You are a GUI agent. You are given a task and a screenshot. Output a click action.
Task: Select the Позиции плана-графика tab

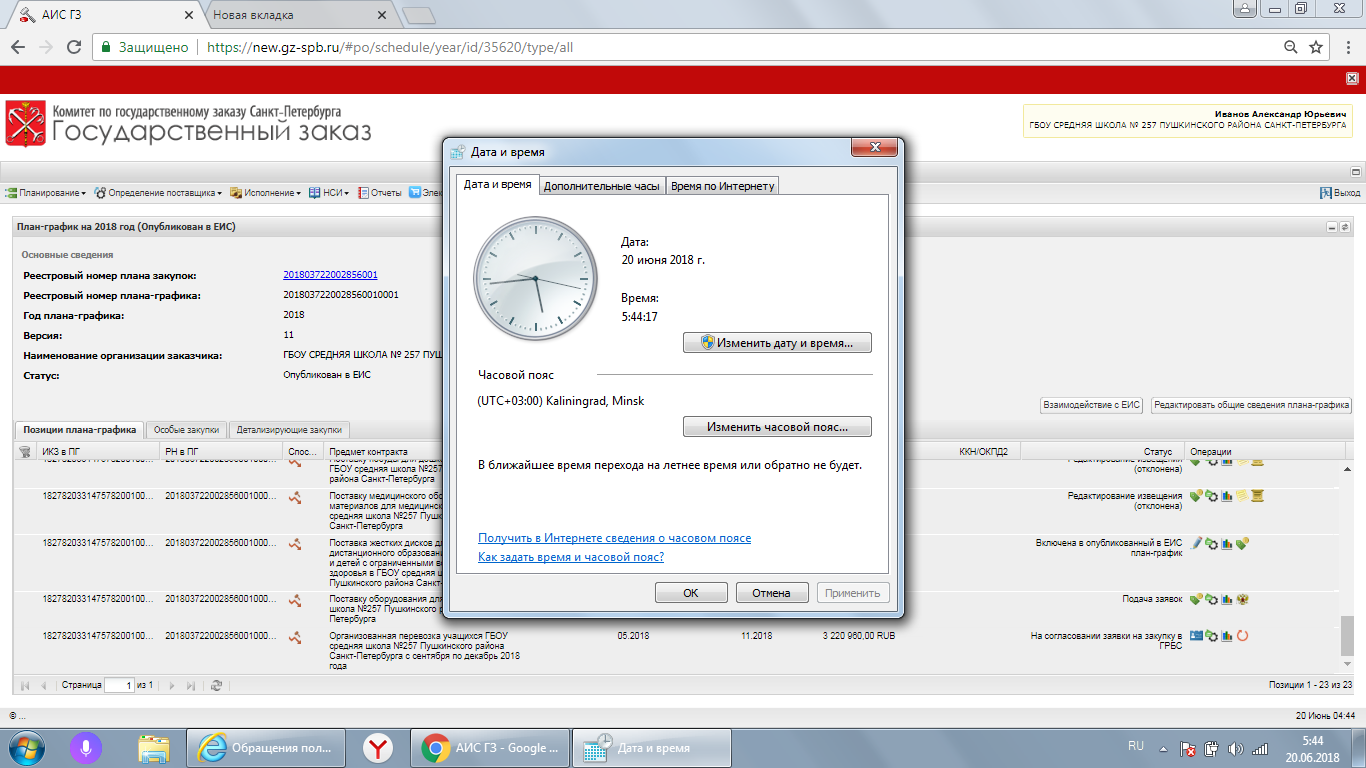pyautogui.click(x=79, y=430)
